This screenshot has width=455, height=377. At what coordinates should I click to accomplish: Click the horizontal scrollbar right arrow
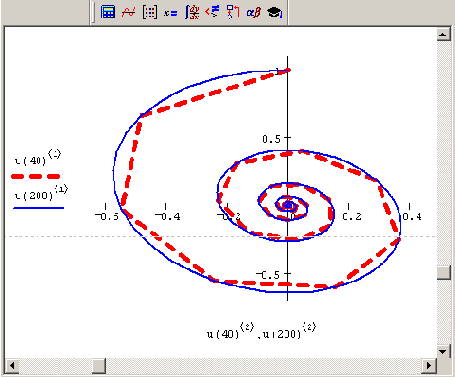click(429, 366)
